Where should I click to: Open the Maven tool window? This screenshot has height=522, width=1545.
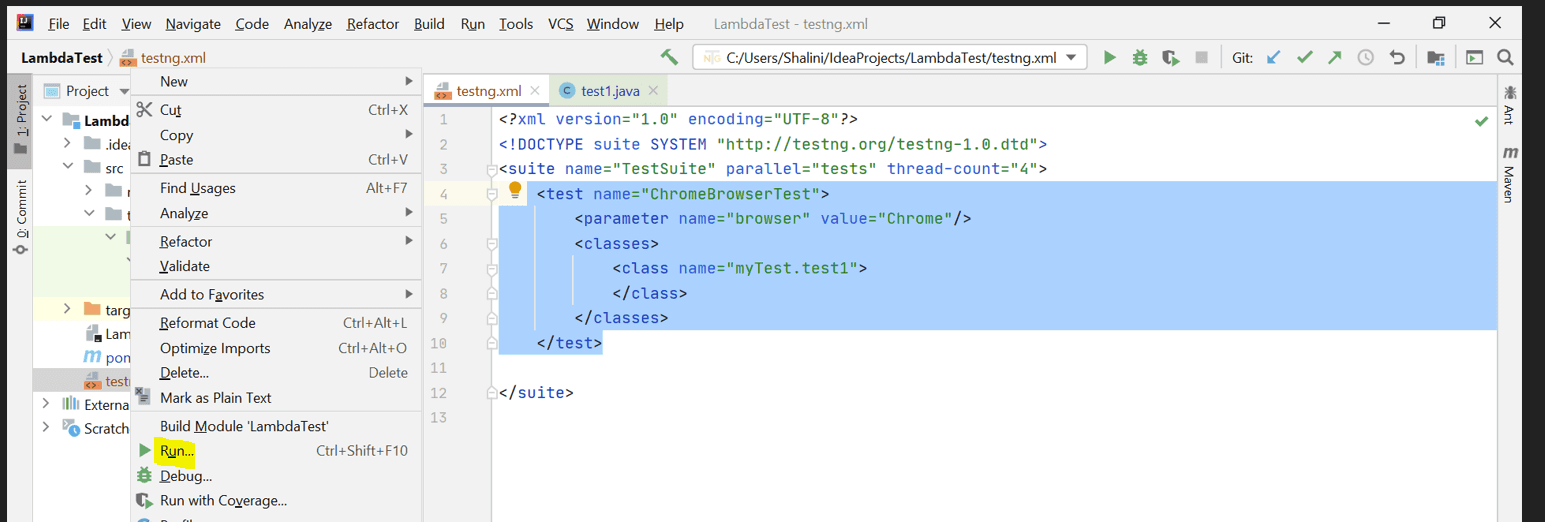tap(1509, 175)
